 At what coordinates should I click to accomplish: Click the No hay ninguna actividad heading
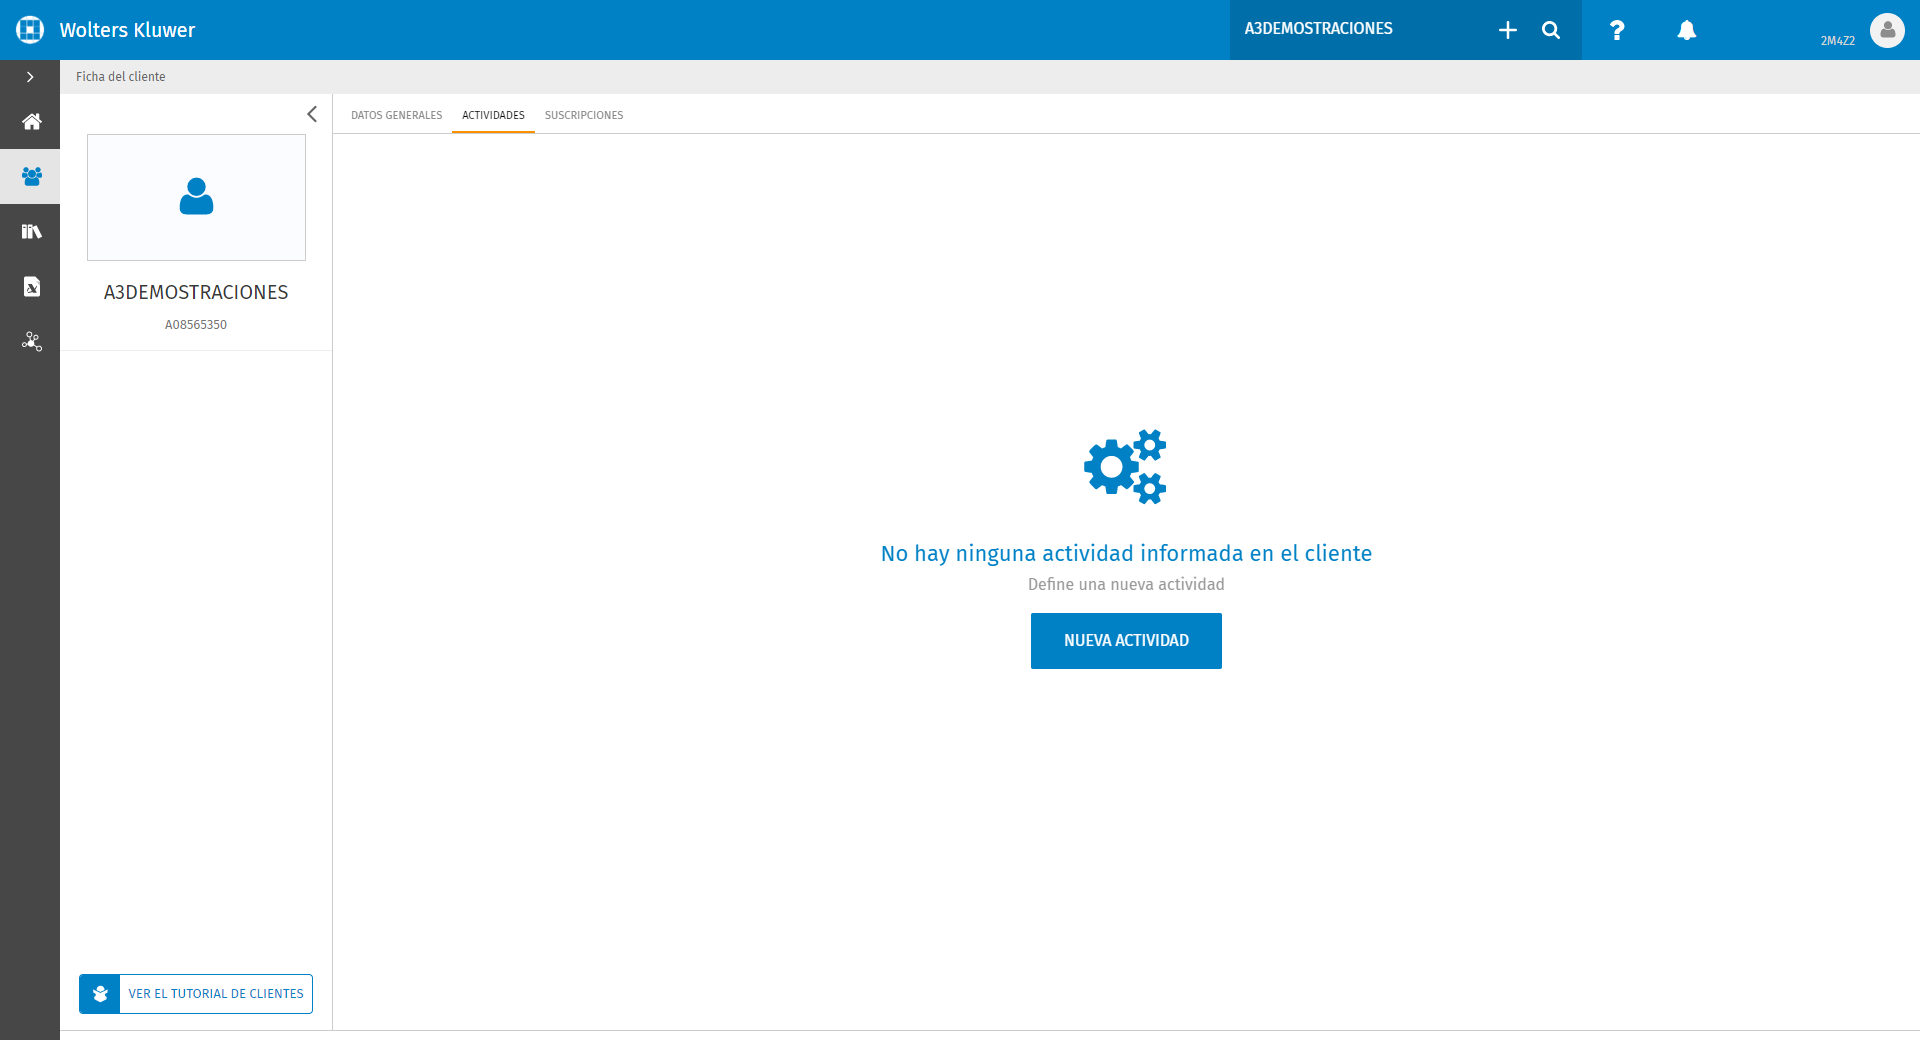tap(1126, 554)
